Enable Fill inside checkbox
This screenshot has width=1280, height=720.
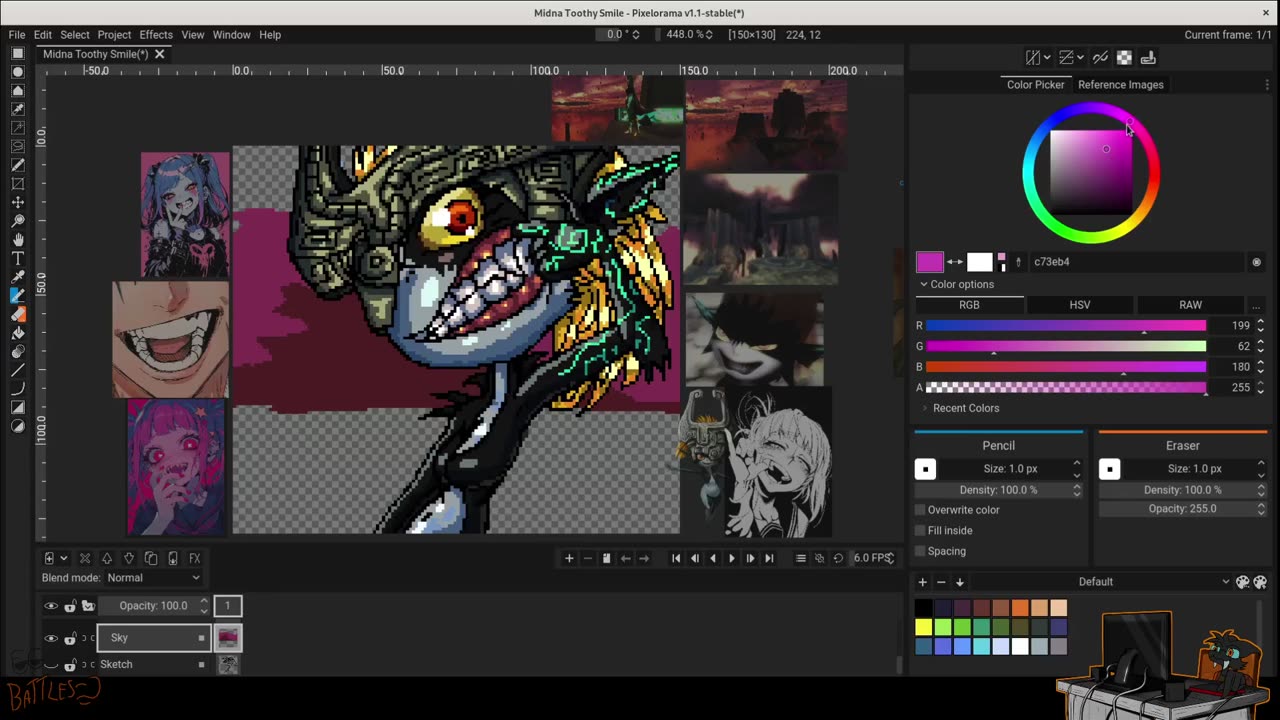pos(920,531)
